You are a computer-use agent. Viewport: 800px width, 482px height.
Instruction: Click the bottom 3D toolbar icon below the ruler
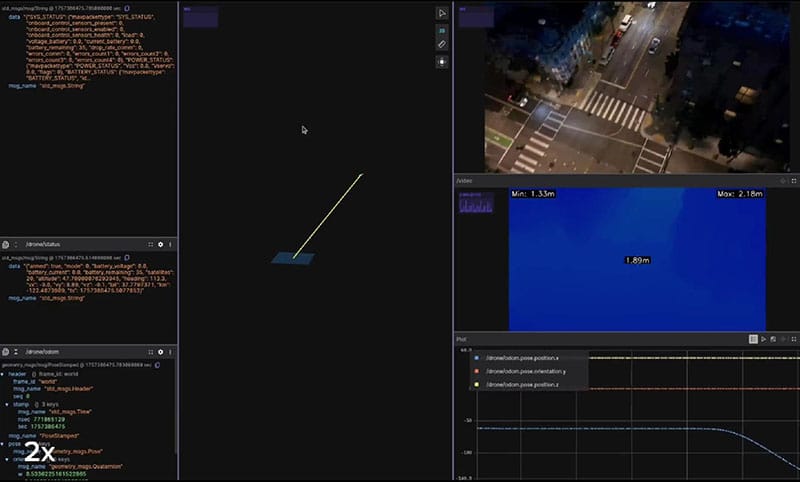tap(442, 61)
